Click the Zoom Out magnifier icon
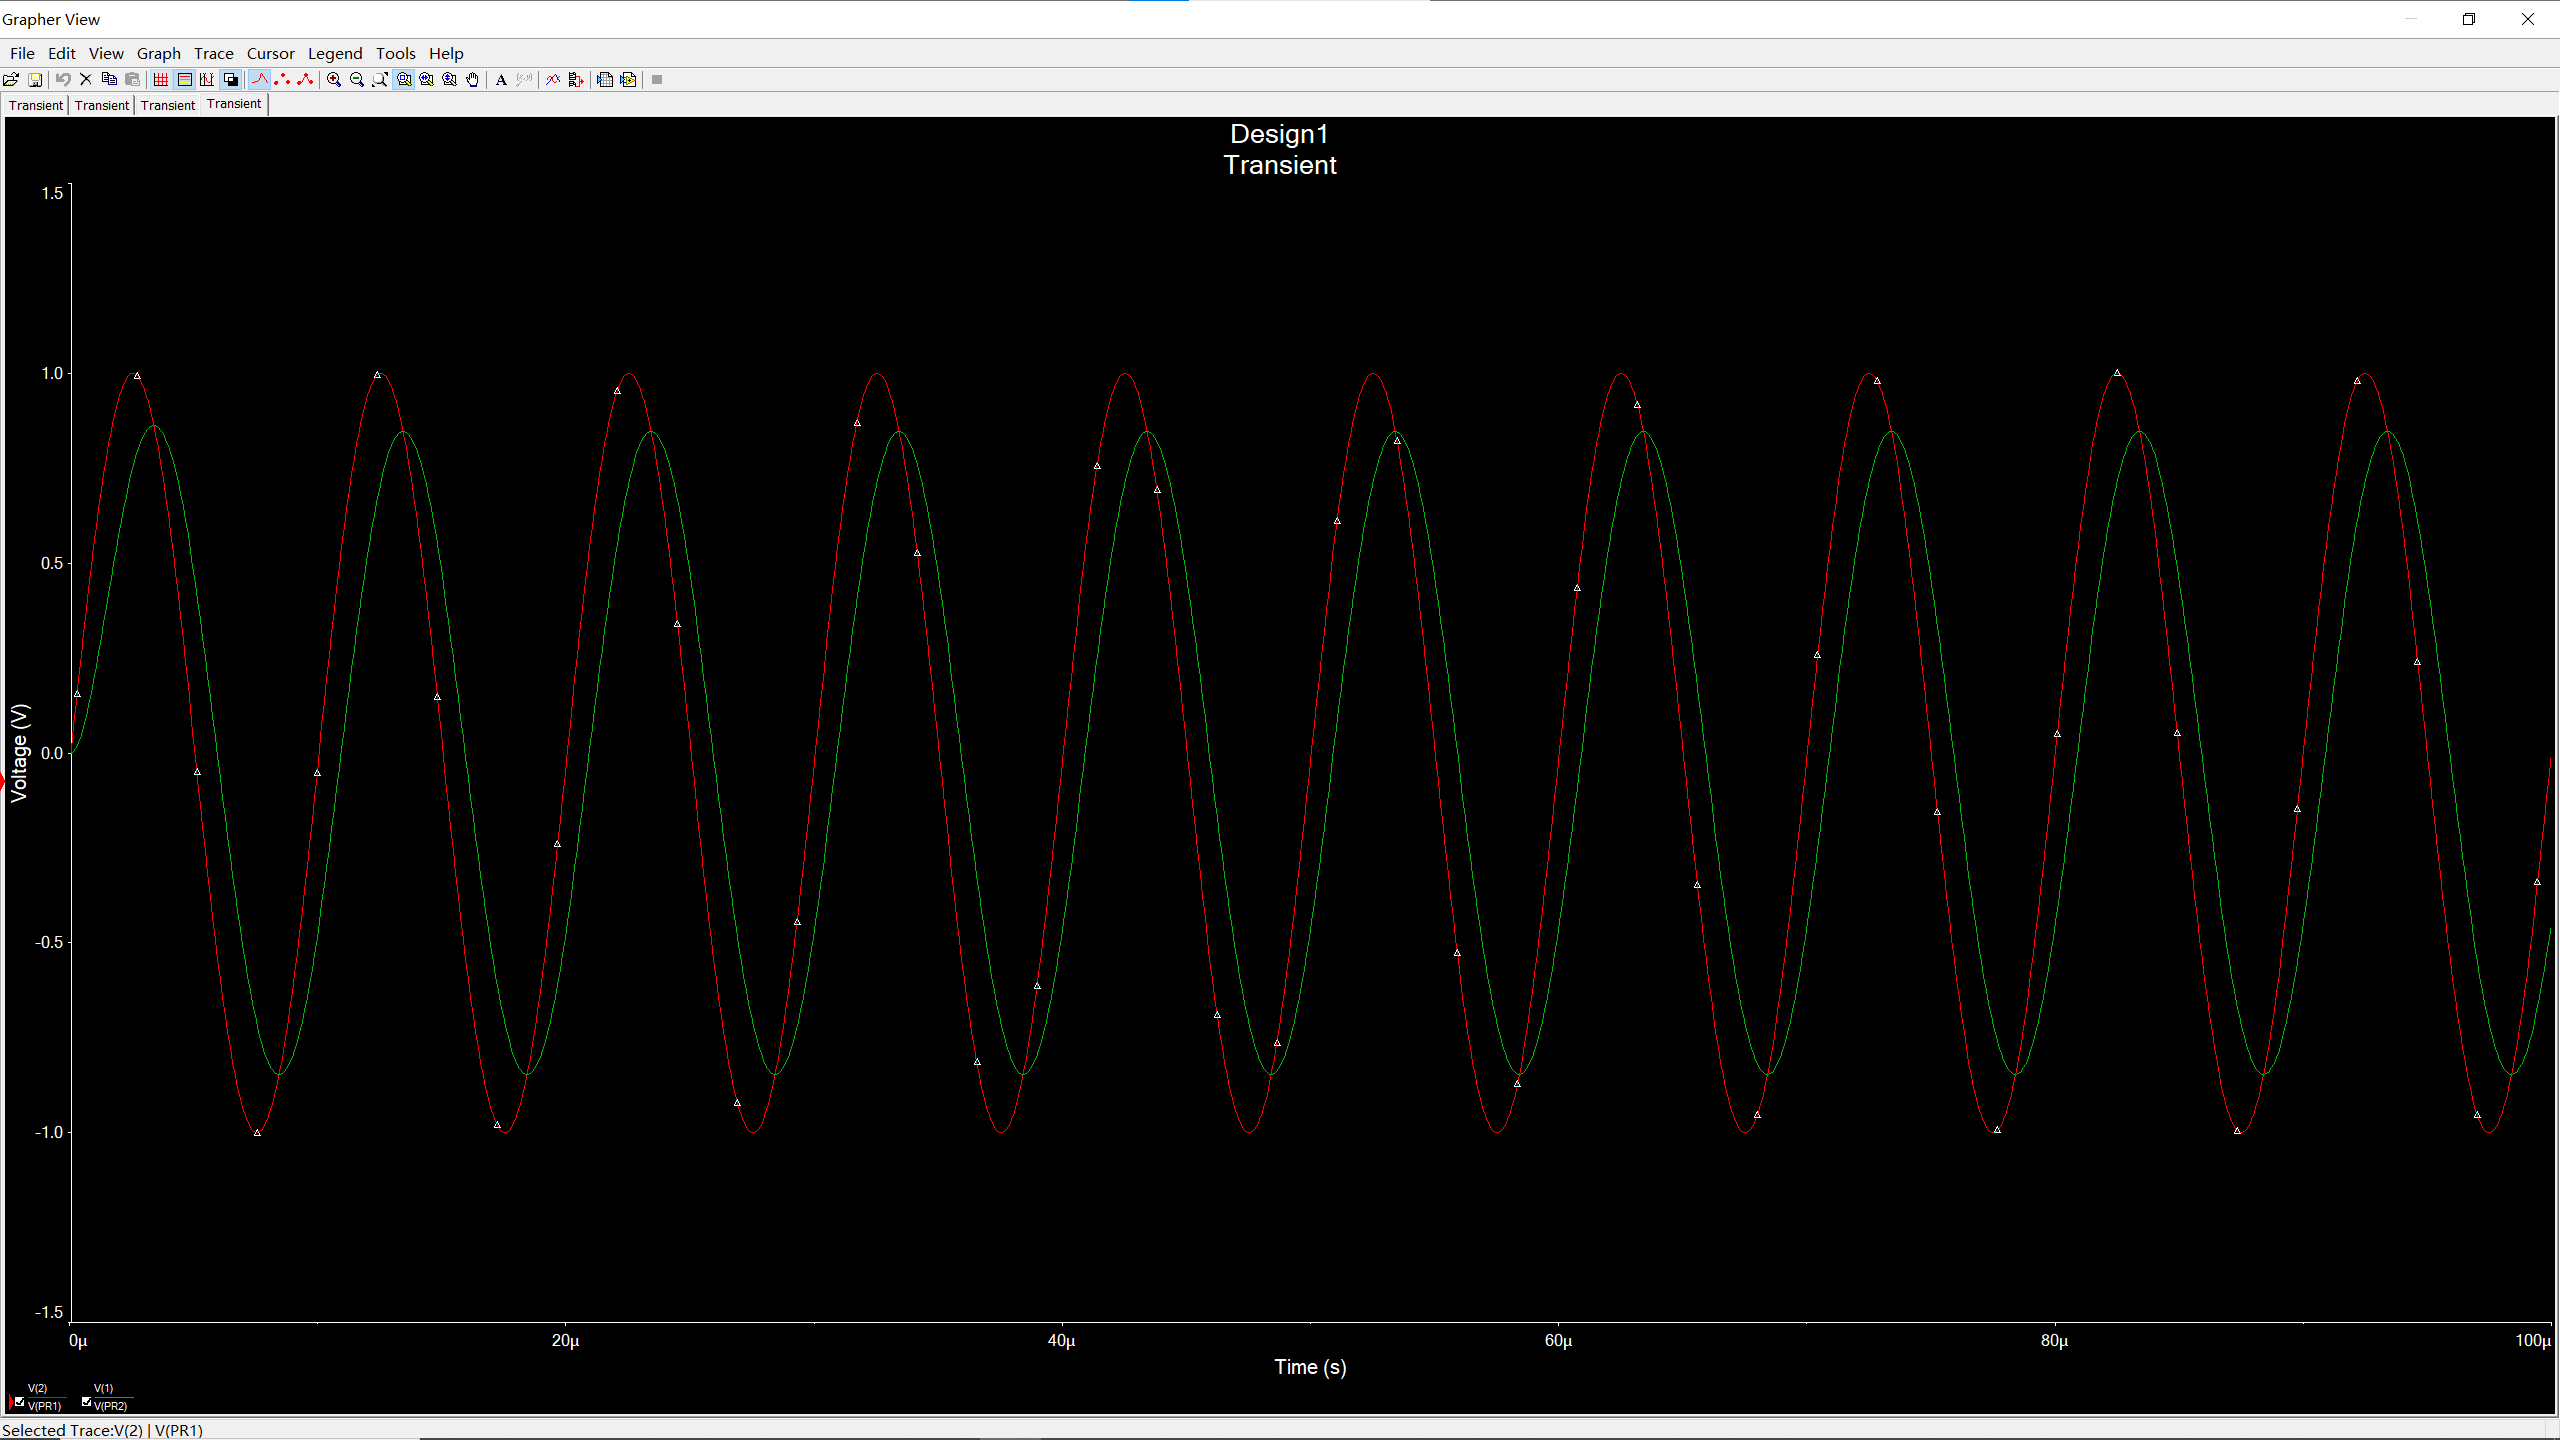Screen dimensions: 2560x1440 [357, 80]
